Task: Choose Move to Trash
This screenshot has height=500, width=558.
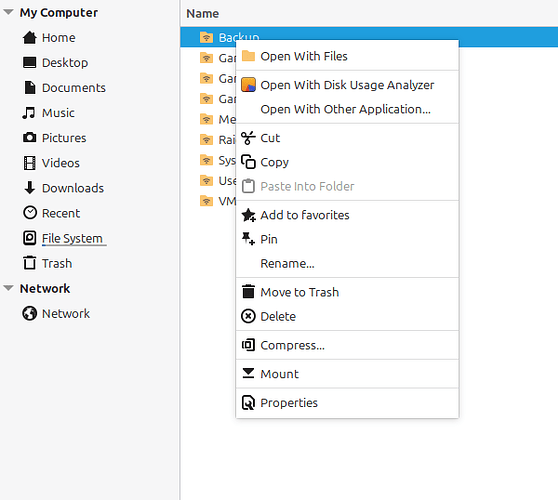Action: point(300,292)
